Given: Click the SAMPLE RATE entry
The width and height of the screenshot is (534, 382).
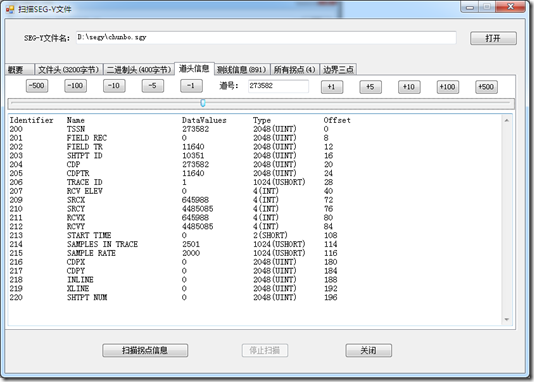Looking at the screenshot, I should (91, 253).
